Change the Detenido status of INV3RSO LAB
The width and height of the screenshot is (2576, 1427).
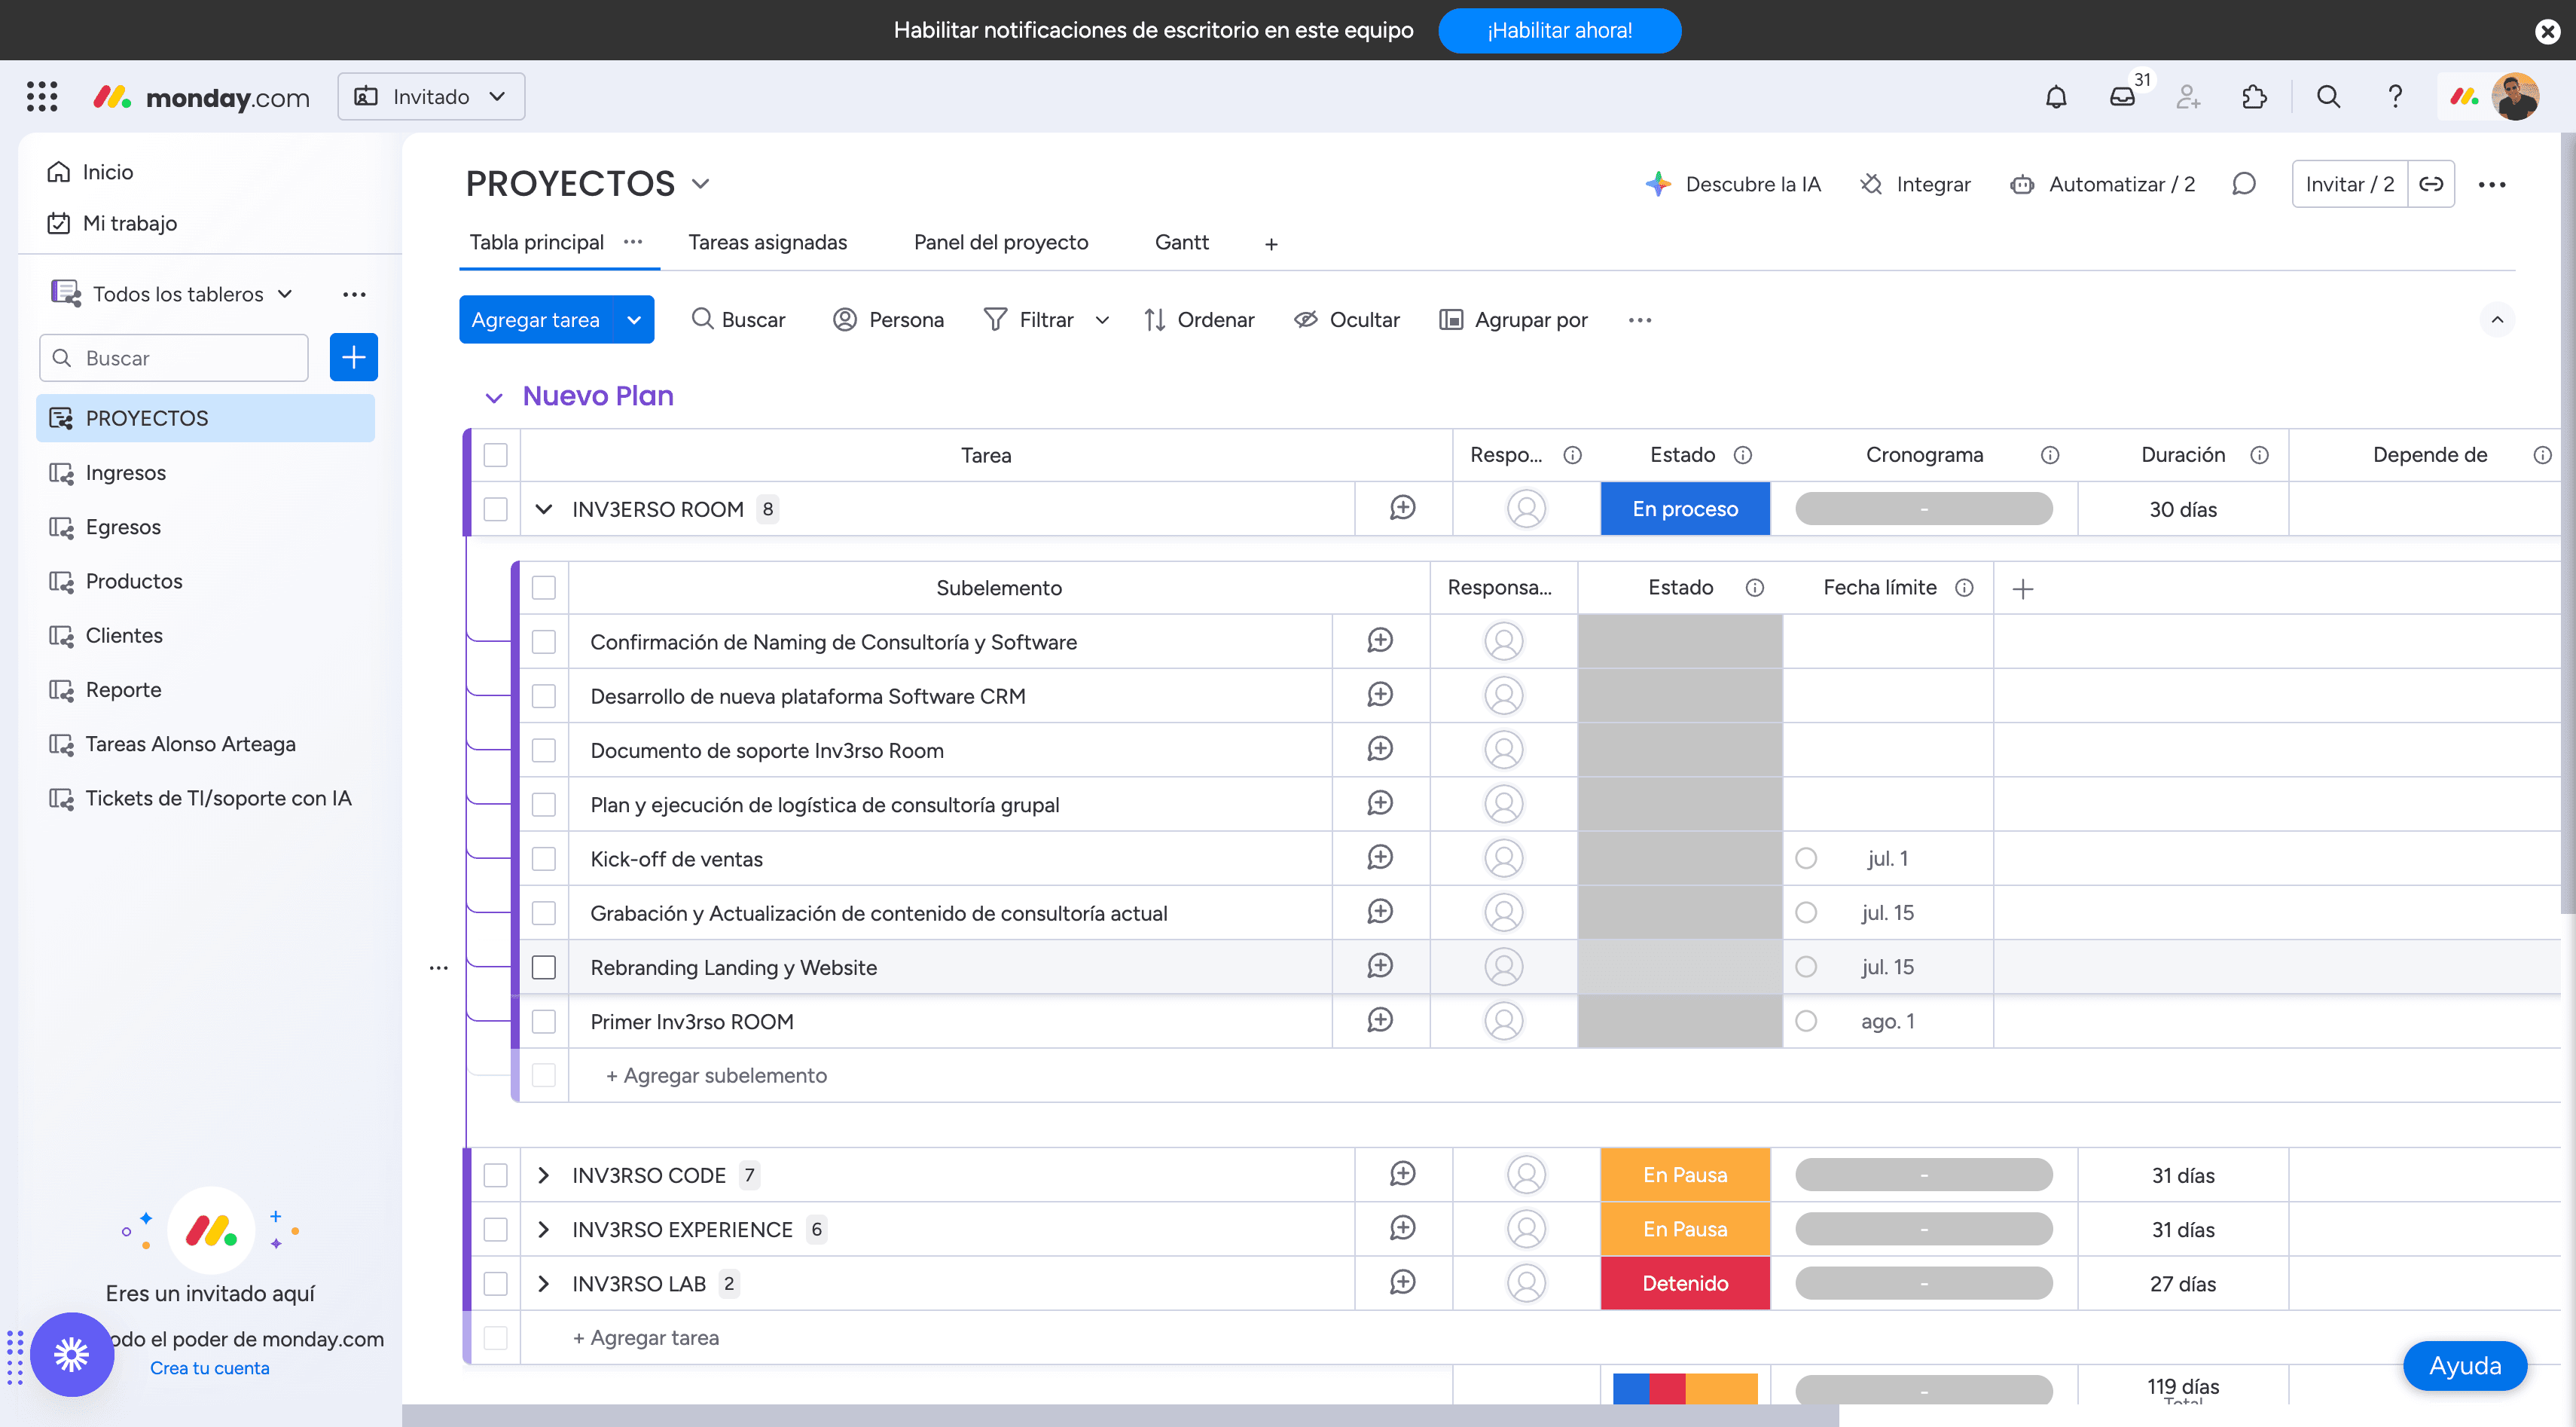coord(1685,1283)
